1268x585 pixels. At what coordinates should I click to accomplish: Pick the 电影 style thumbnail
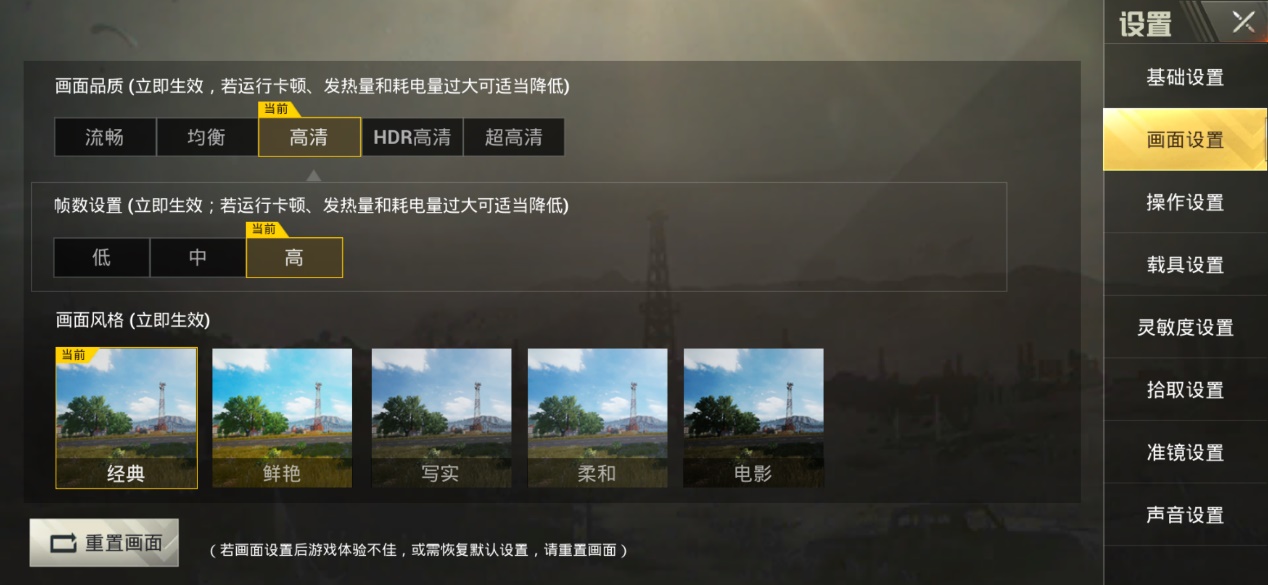coord(754,418)
